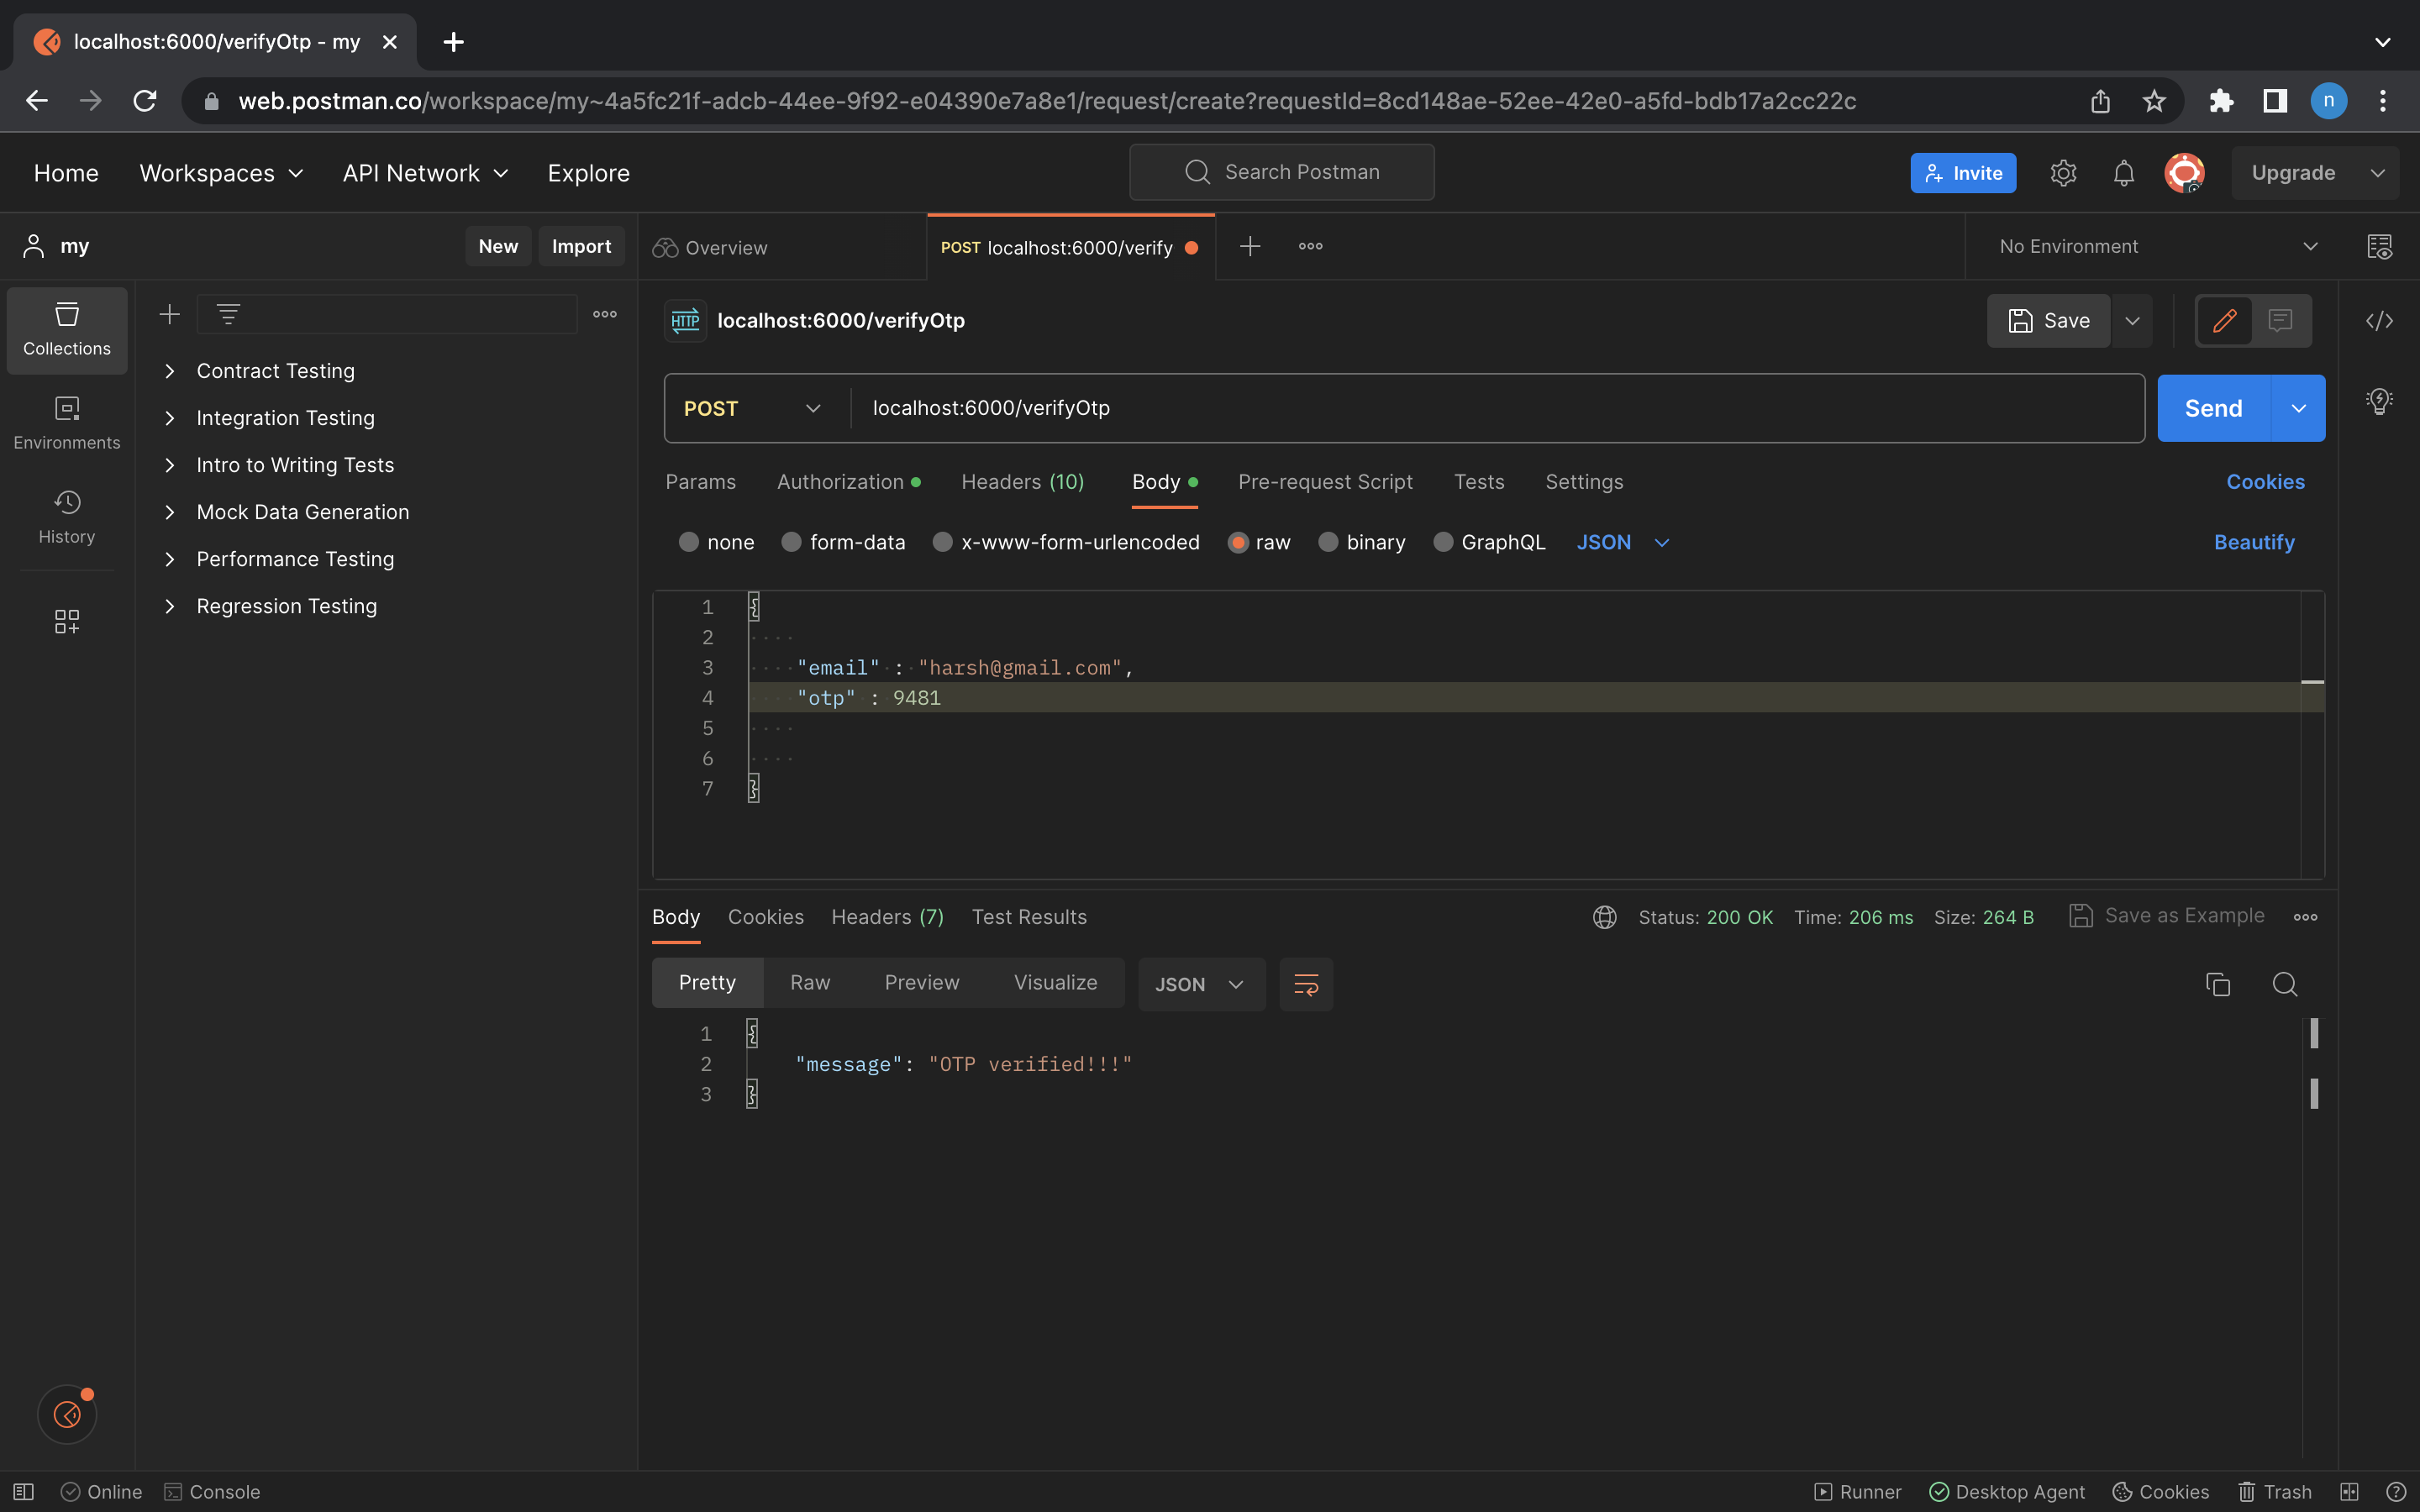
Task: Copy the response body using copy icon
Action: click(2218, 984)
